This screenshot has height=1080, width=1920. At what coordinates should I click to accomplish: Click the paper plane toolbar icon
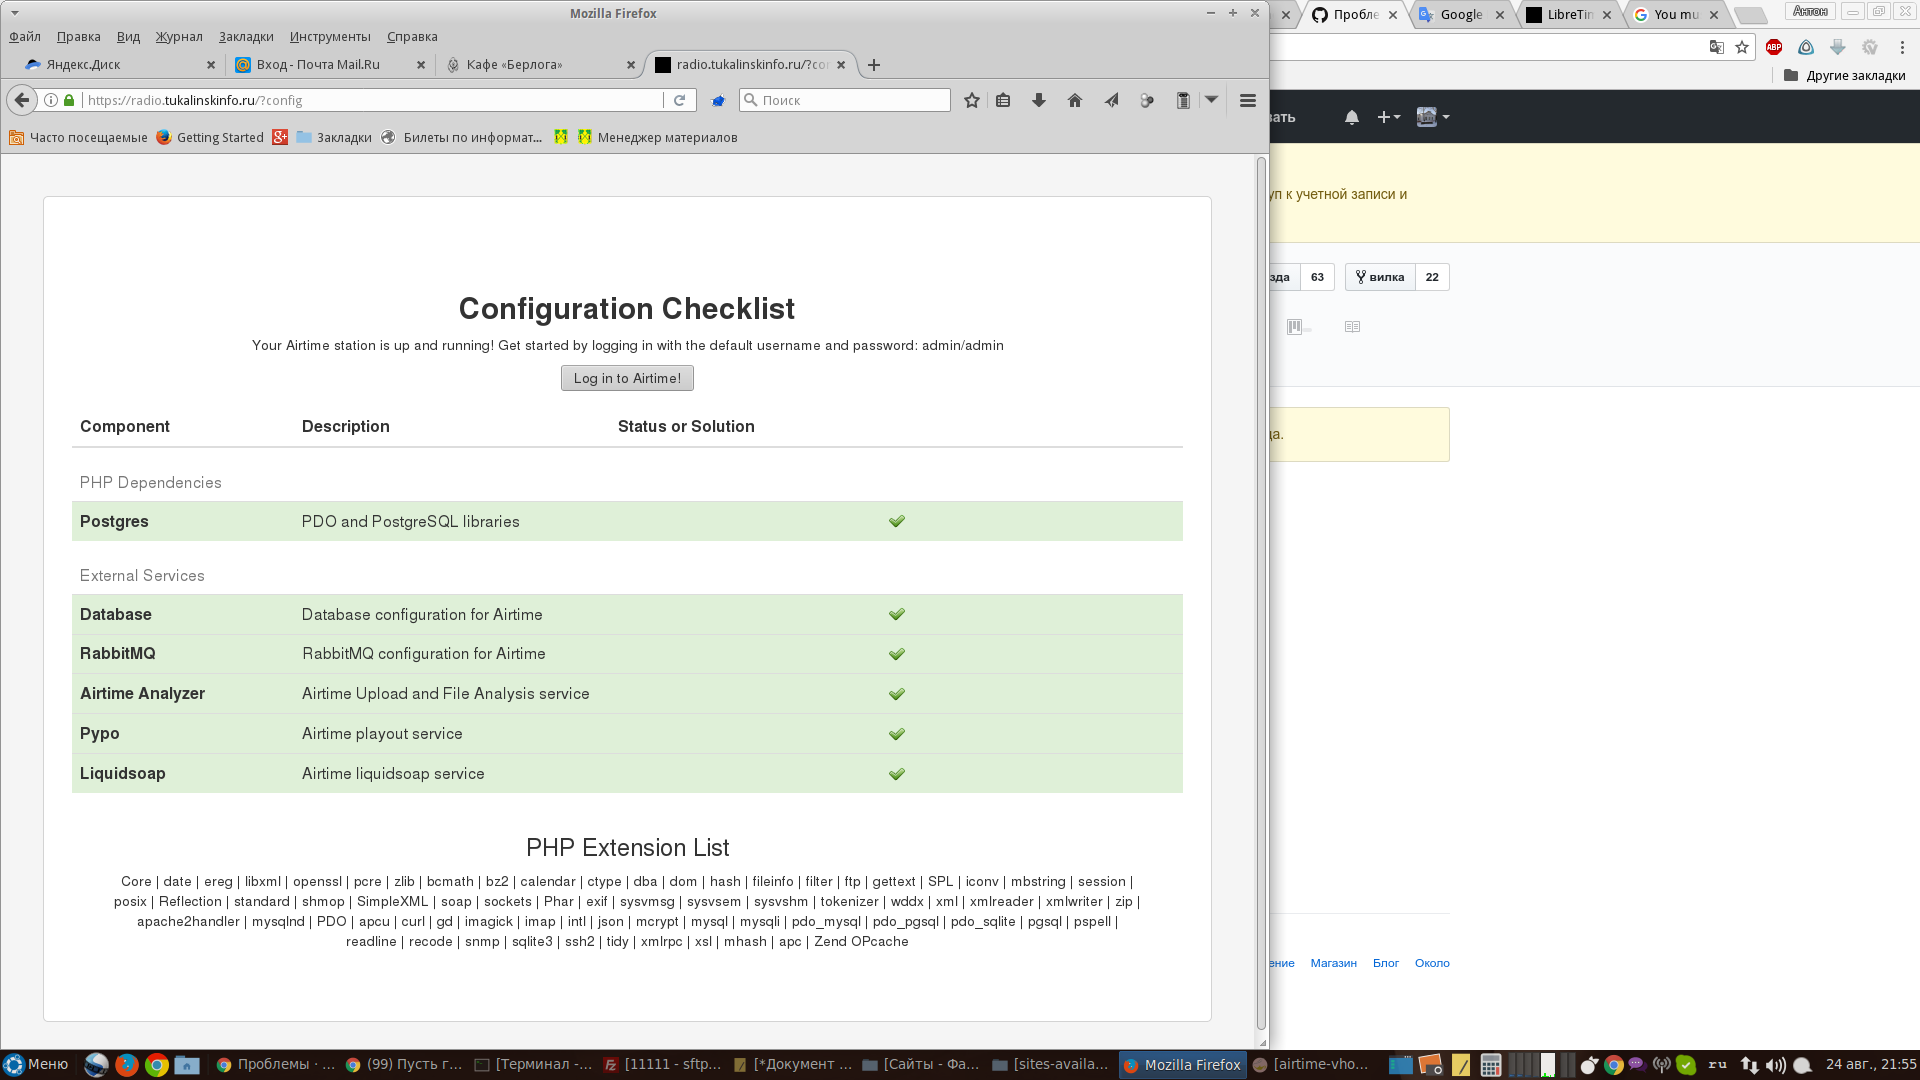pos(1111,100)
